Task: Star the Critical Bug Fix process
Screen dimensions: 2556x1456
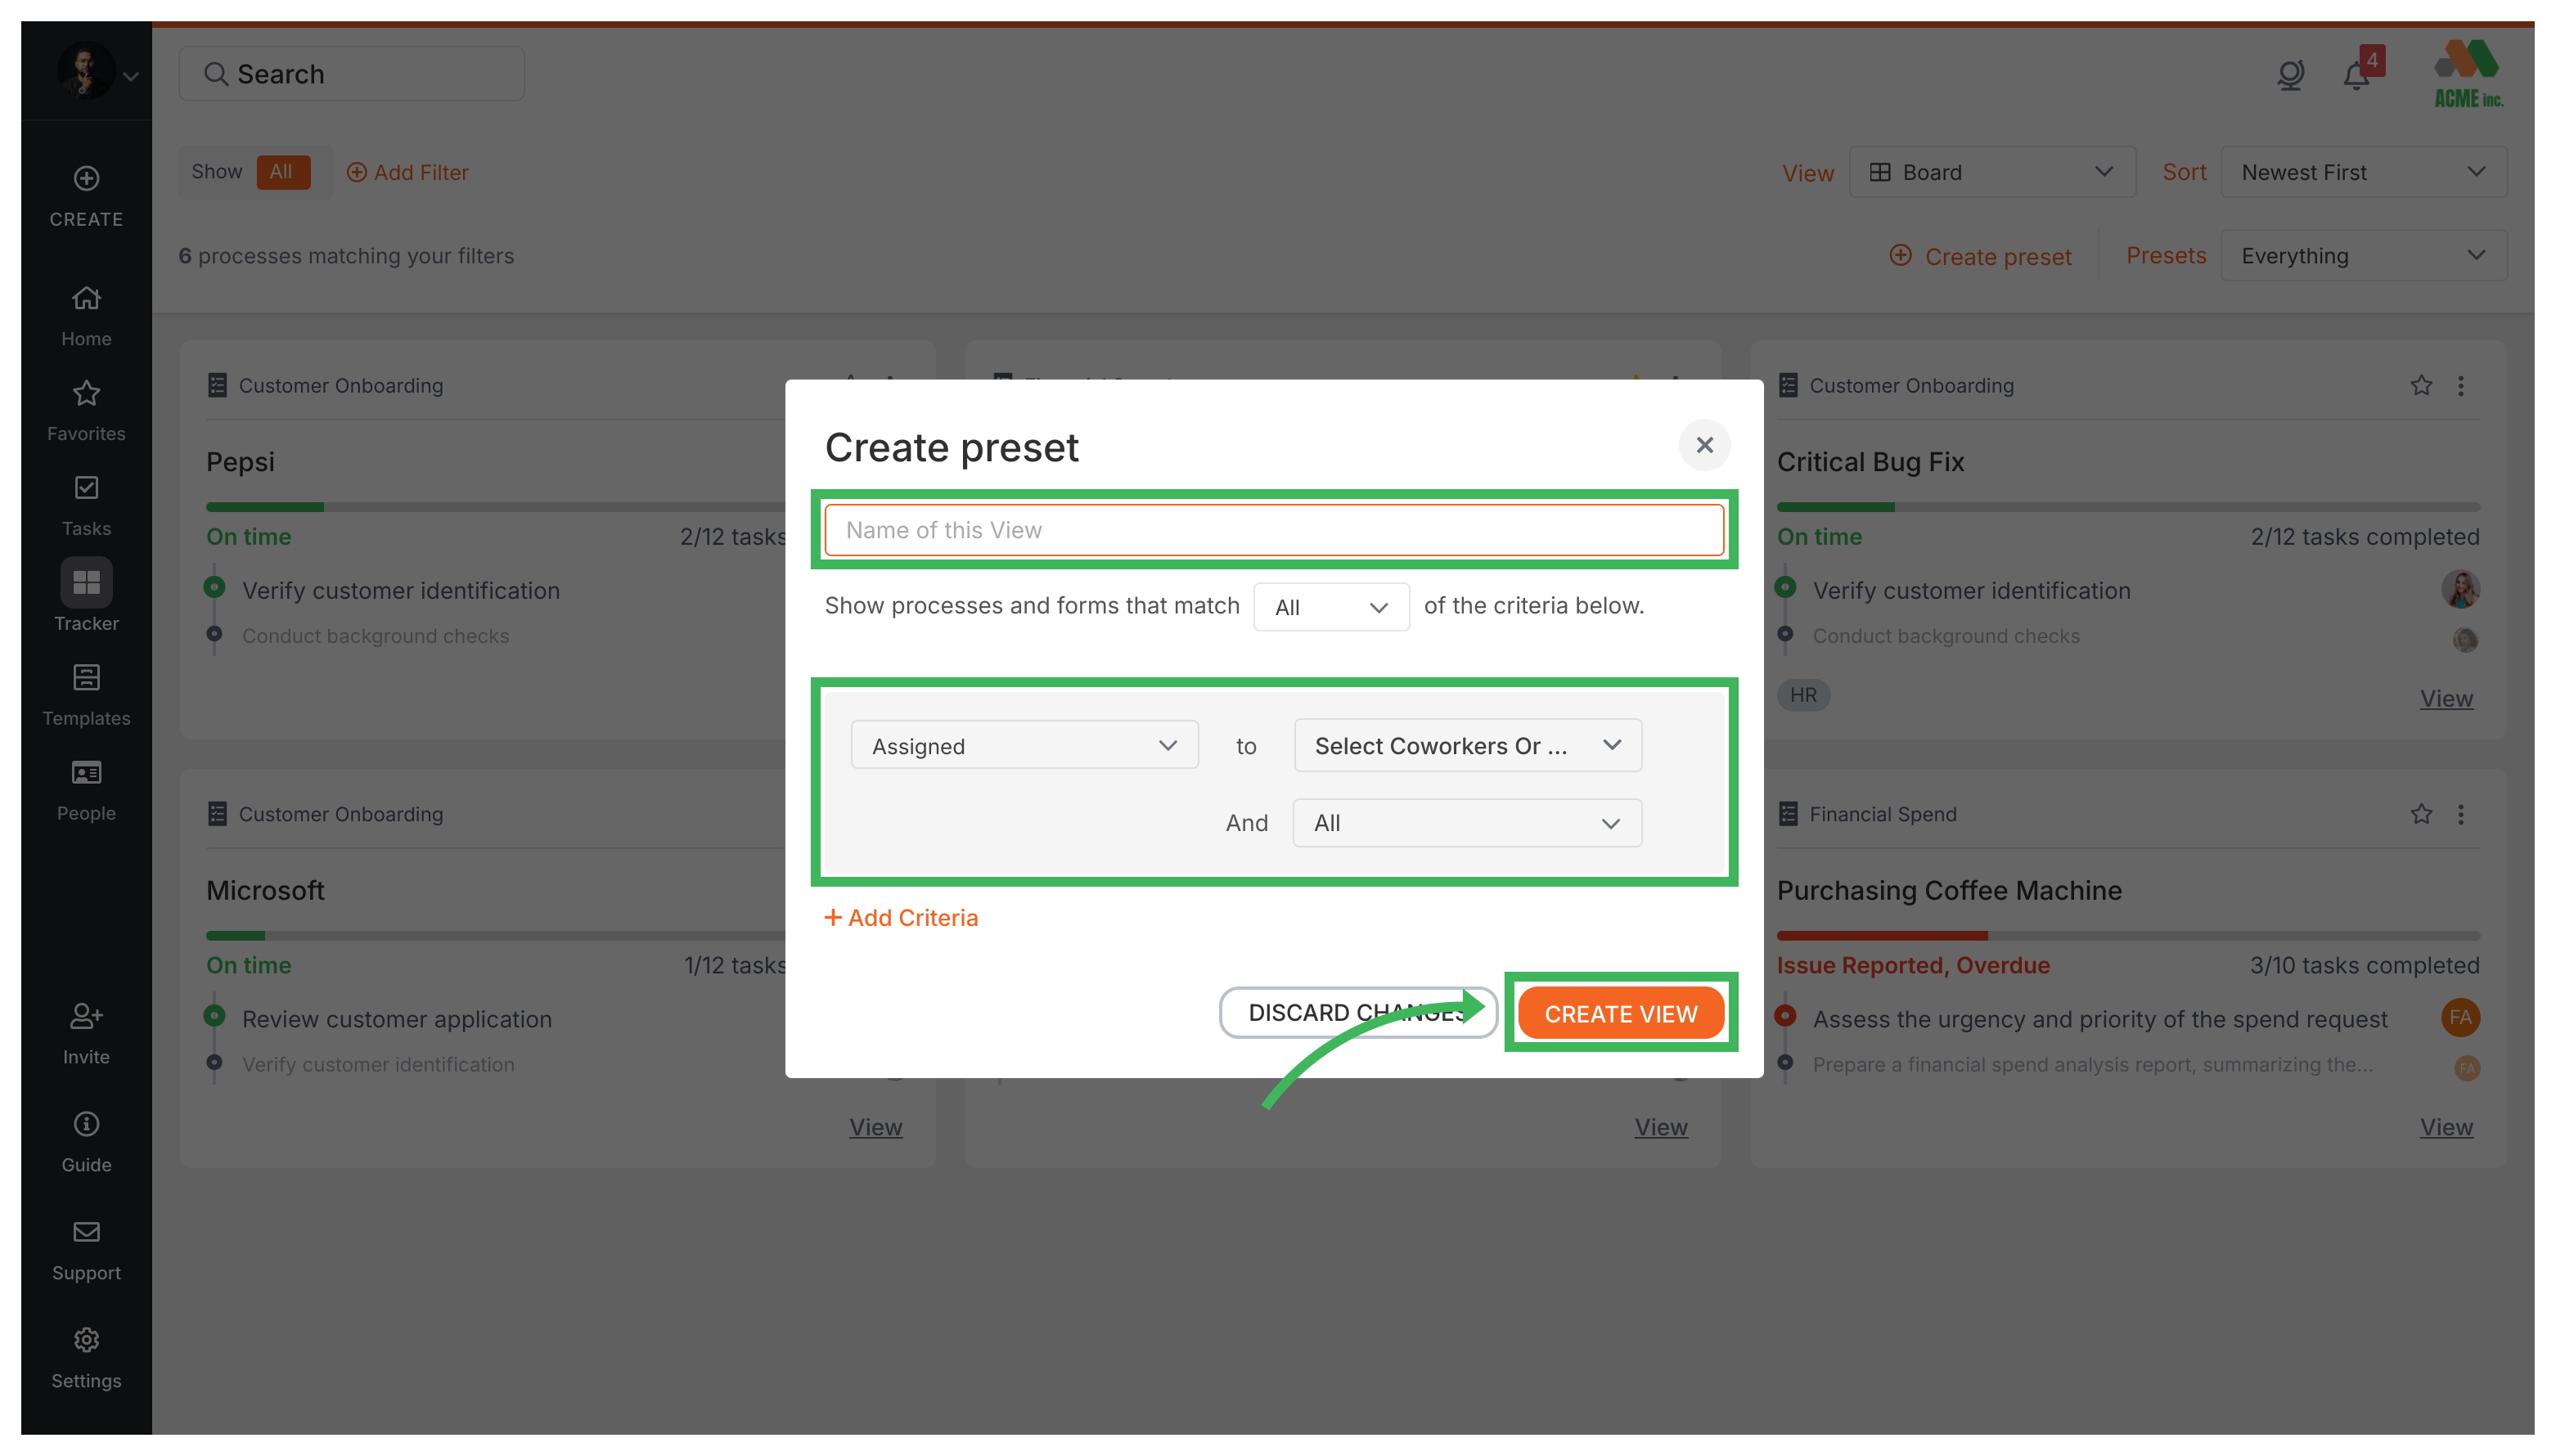Action: tap(2421, 385)
